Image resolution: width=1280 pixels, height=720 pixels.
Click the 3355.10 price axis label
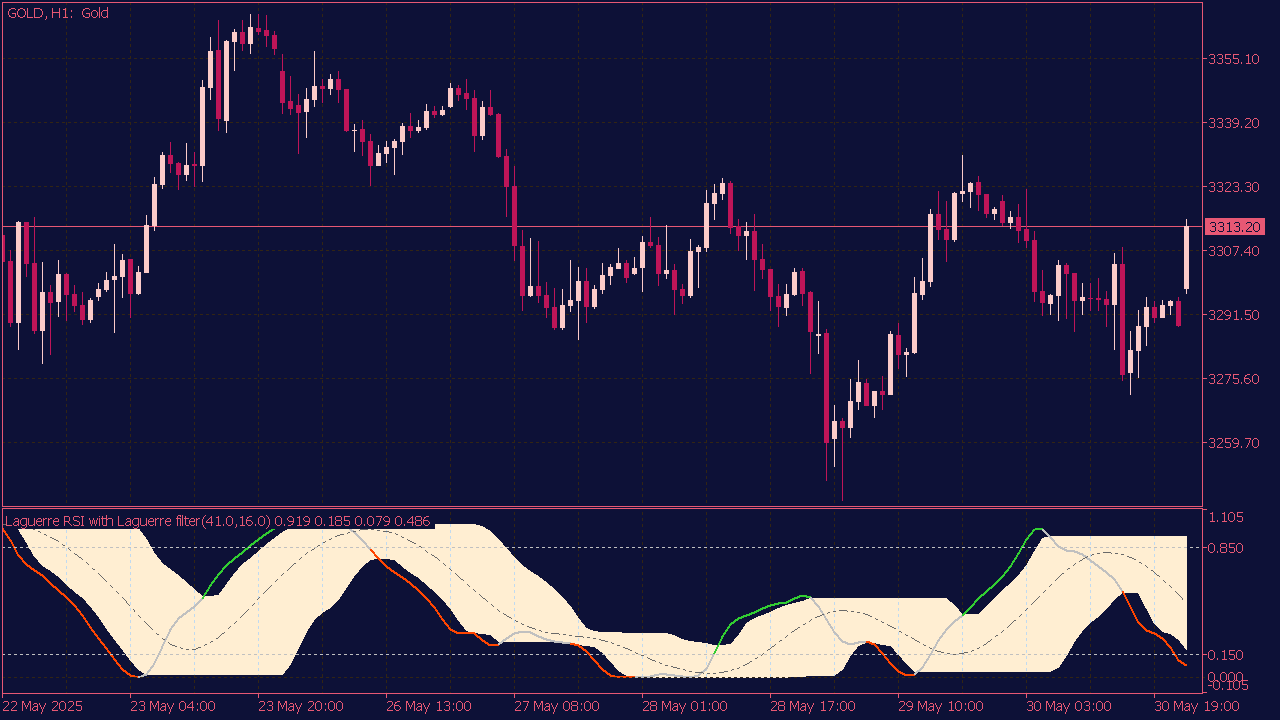1234,59
